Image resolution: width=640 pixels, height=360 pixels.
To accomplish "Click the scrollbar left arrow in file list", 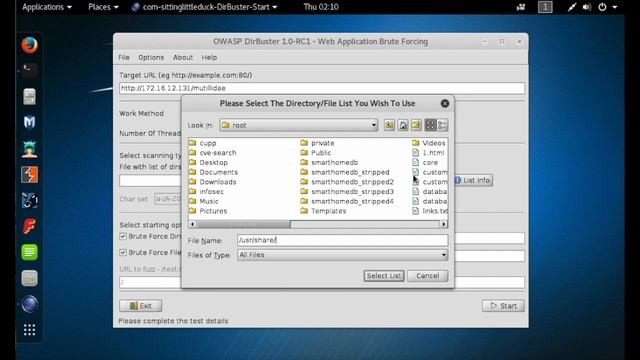I will point(192,224).
